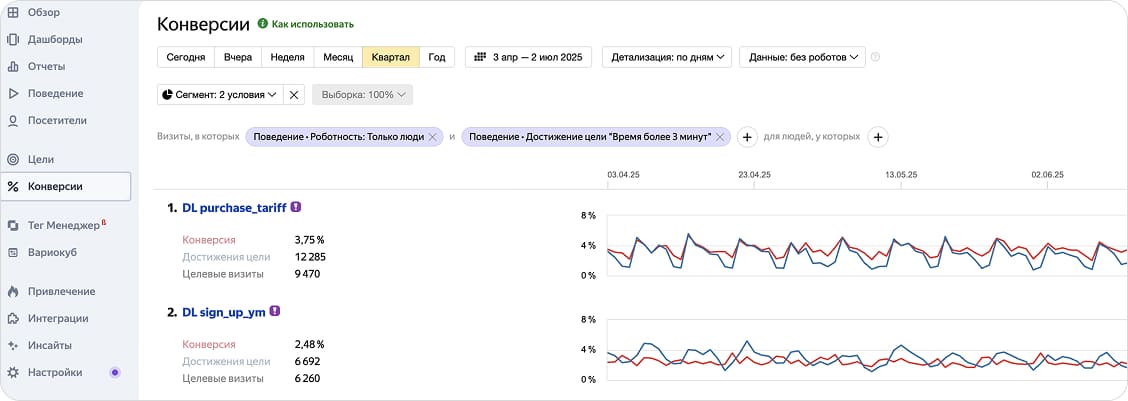This screenshot has width=1128, height=401.
Task: Click the Привлечение flame icon
Action: [x=13, y=291]
